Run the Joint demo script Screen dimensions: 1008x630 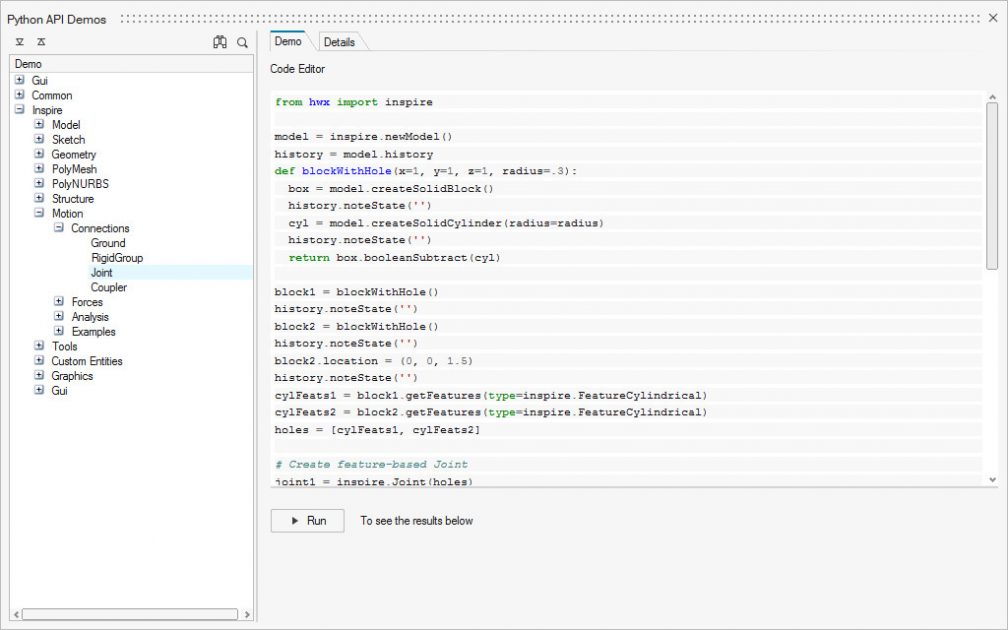tap(307, 520)
